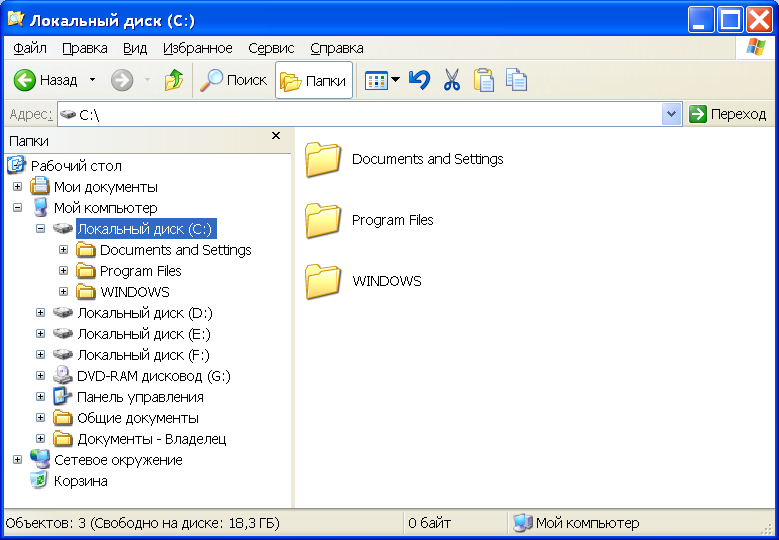Click the Переход go button
Viewport: 779px width, 540px height.
(728, 114)
